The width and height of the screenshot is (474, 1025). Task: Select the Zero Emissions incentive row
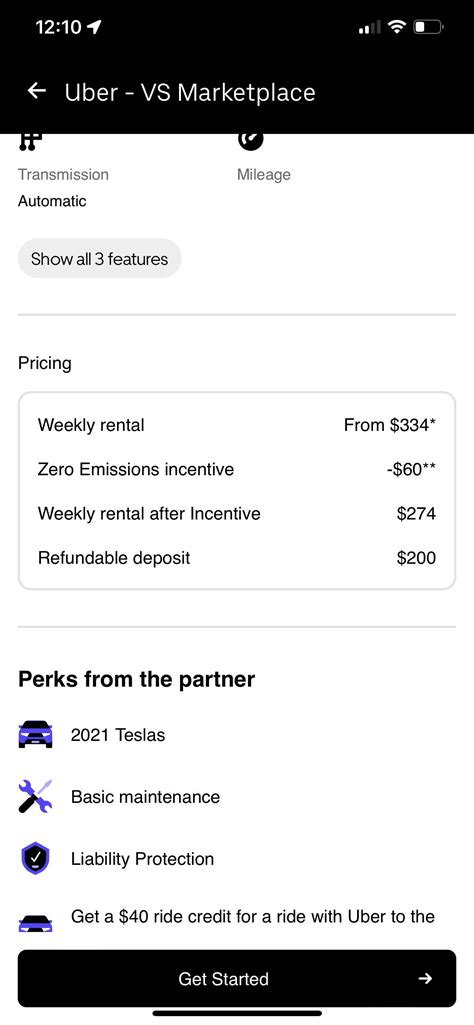click(x=237, y=469)
